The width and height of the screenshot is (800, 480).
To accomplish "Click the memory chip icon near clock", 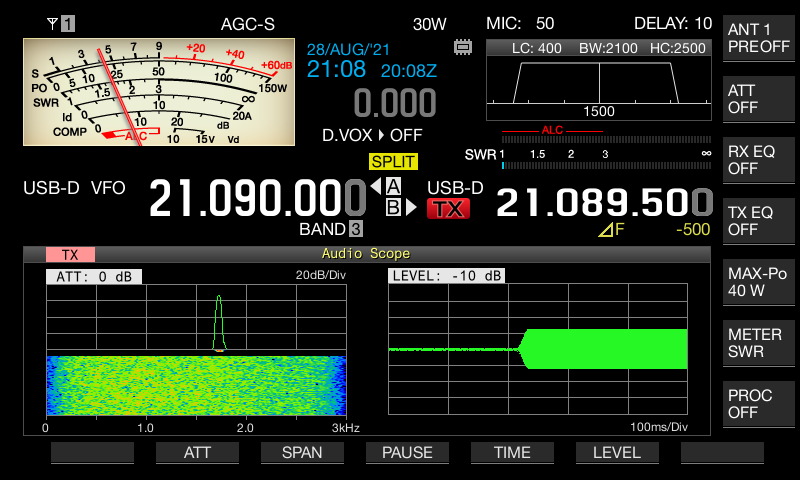I will pos(463,47).
